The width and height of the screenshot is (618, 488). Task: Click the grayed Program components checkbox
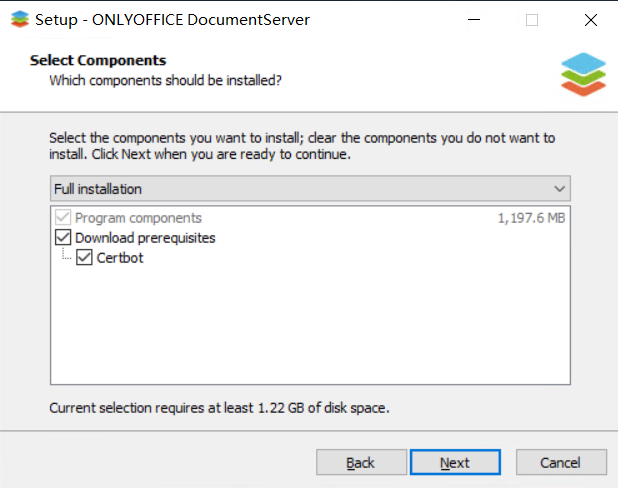point(63,218)
